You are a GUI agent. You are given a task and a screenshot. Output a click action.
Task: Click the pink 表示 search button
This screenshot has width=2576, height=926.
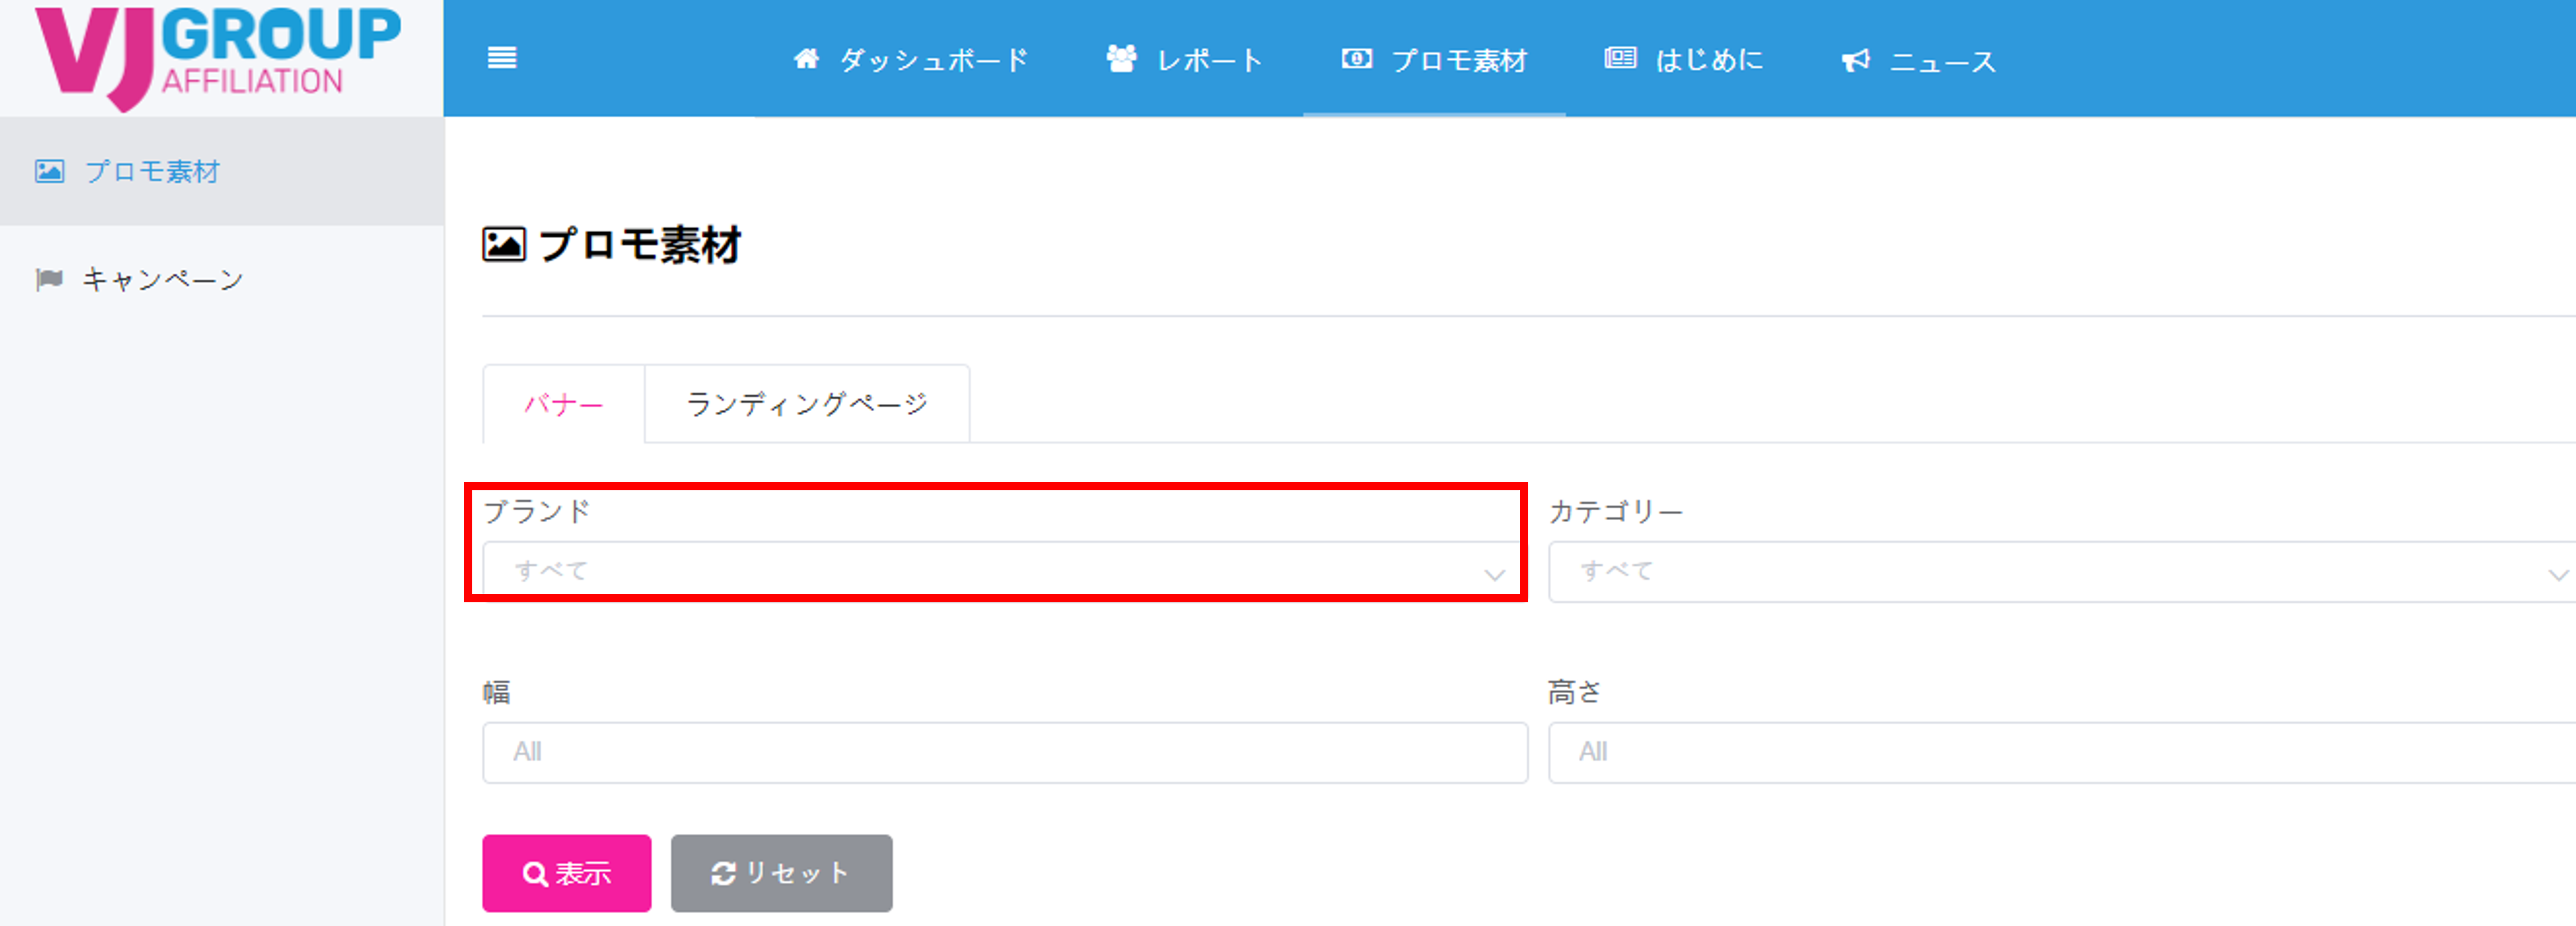[x=566, y=873]
